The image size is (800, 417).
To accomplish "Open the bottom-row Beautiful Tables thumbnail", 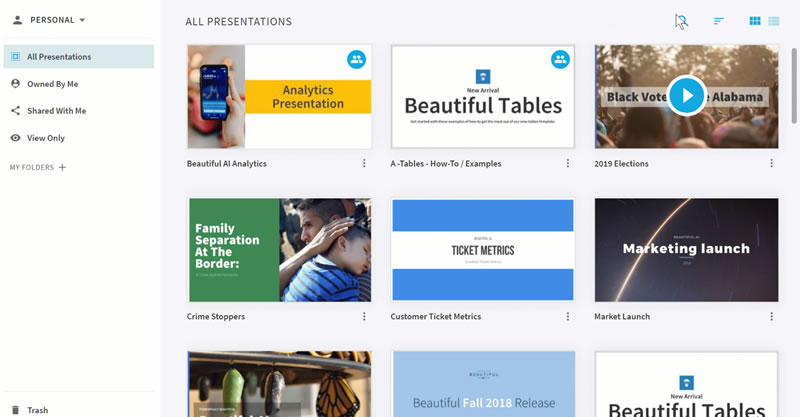I will tap(686, 384).
